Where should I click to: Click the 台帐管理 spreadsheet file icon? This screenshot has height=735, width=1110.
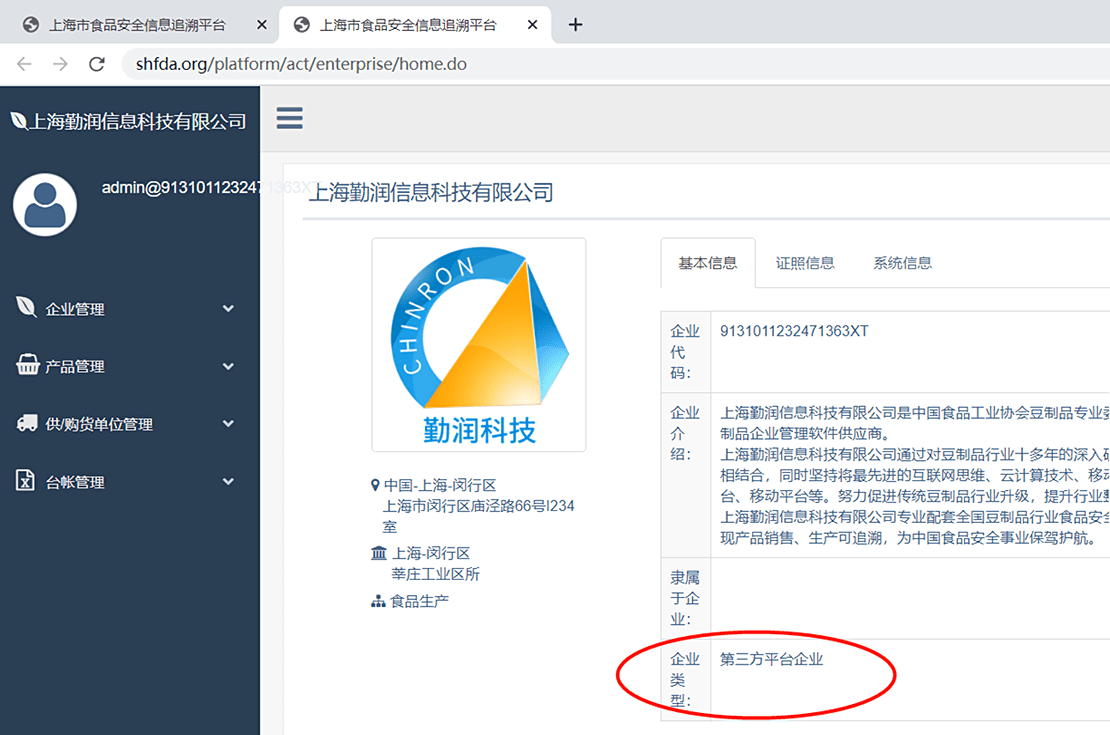coord(25,480)
